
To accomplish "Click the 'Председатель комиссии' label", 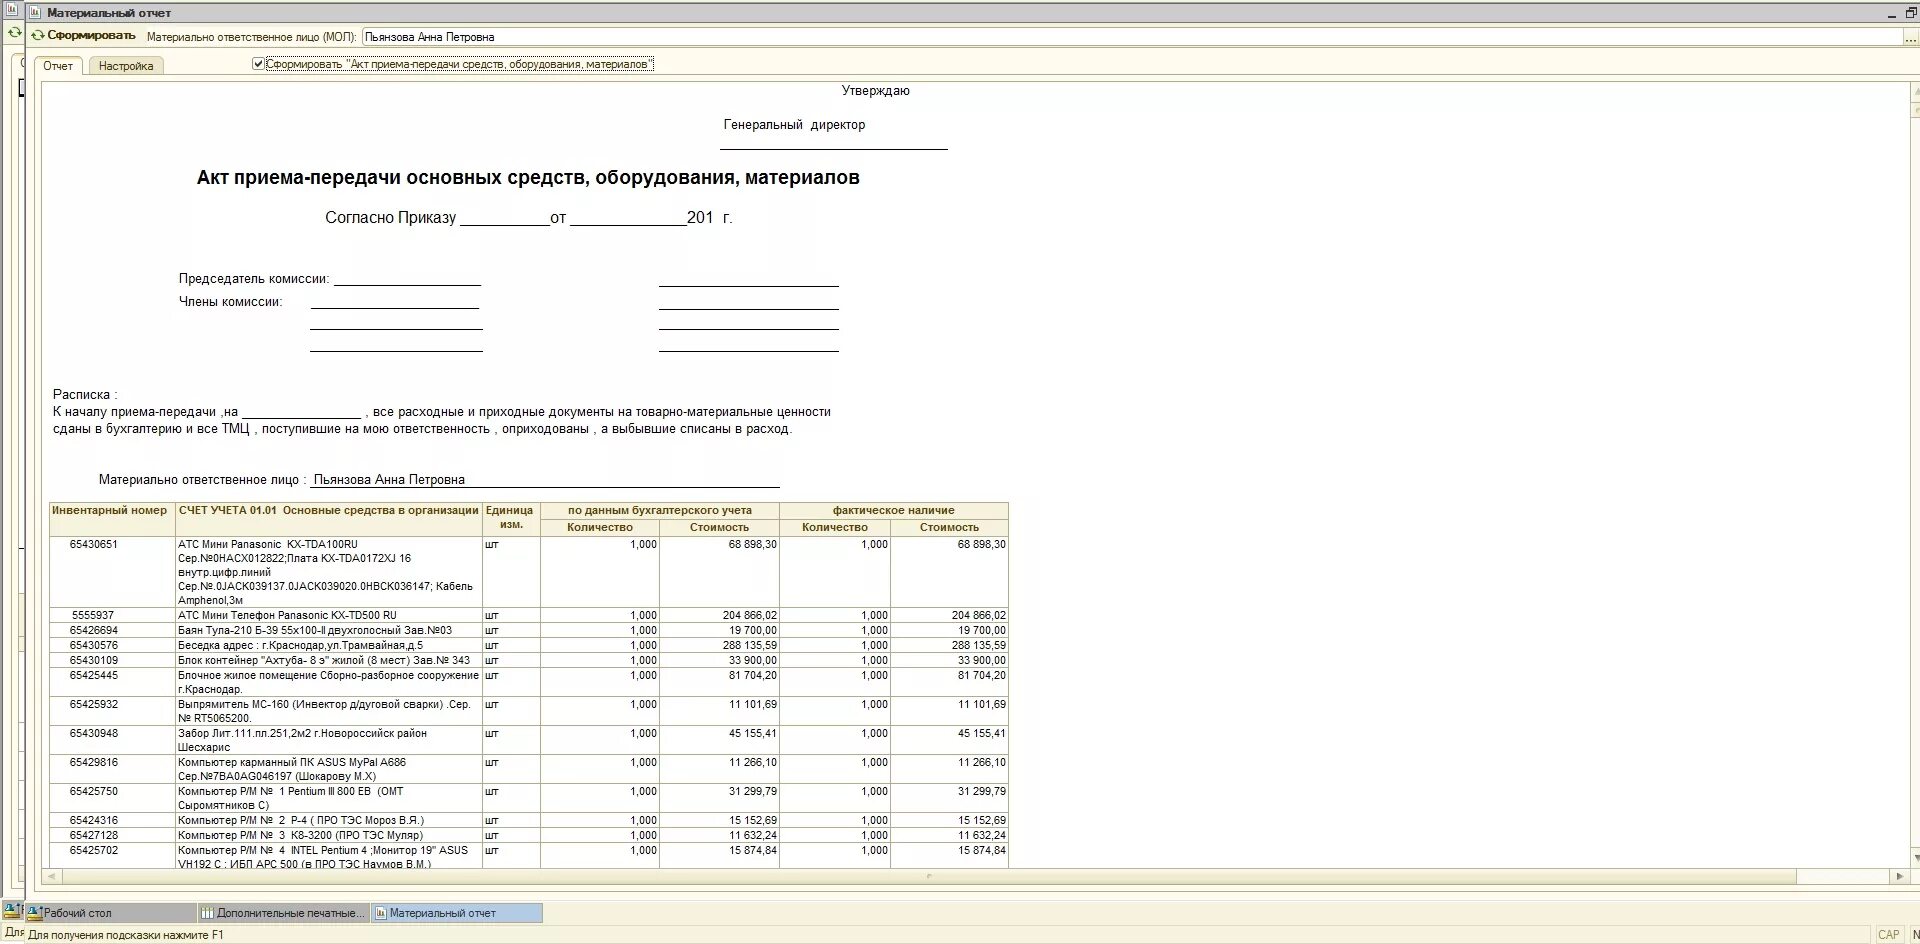I will [x=254, y=279].
